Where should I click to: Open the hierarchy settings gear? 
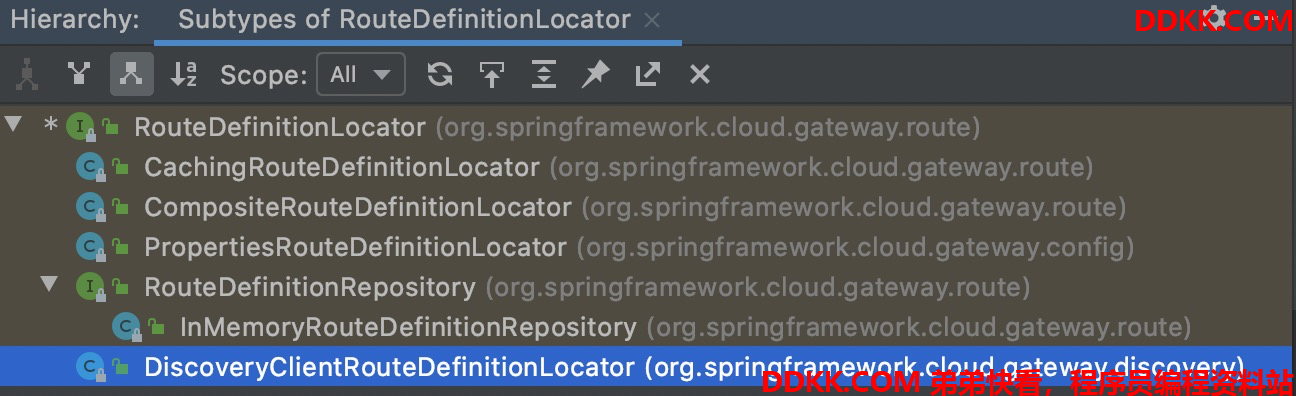(1215, 17)
